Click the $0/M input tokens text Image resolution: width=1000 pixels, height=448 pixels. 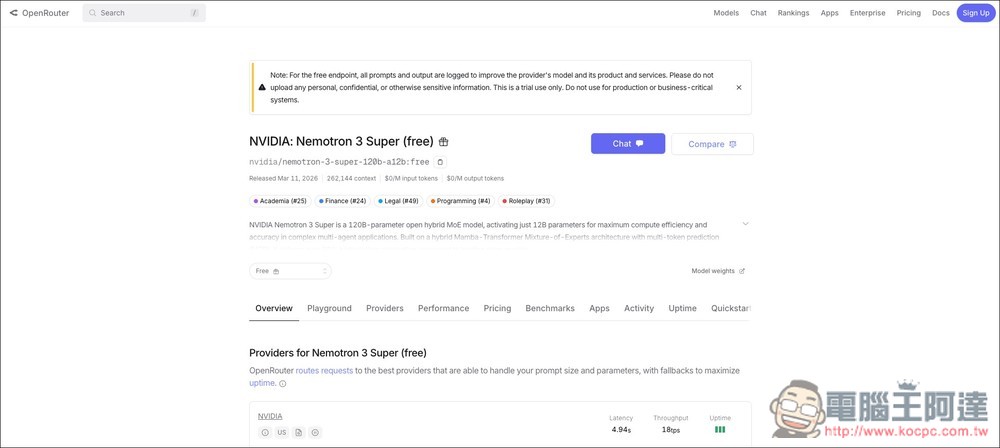(x=411, y=179)
